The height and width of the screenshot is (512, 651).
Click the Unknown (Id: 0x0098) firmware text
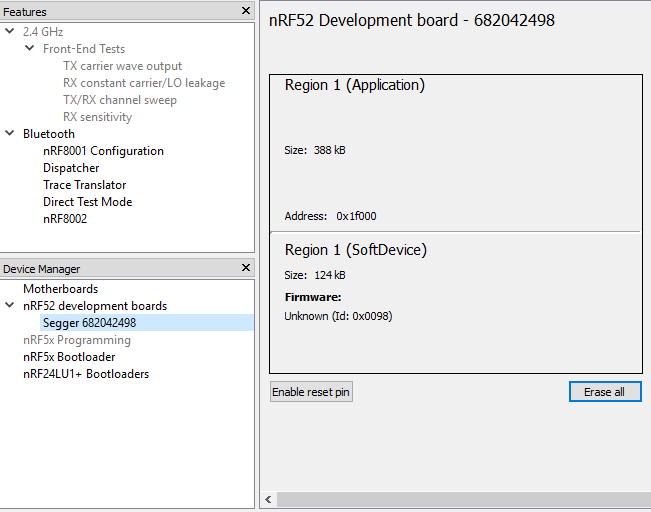coord(338,316)
